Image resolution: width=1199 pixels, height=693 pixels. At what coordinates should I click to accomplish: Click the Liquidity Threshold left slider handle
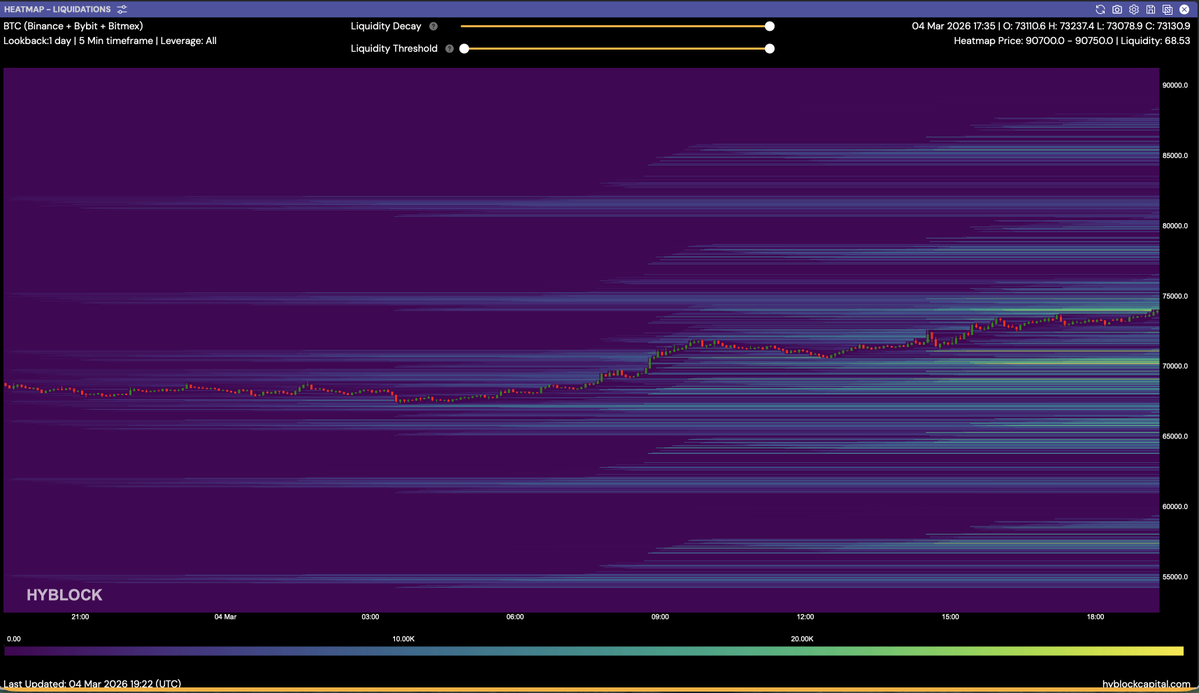[464, 48]
